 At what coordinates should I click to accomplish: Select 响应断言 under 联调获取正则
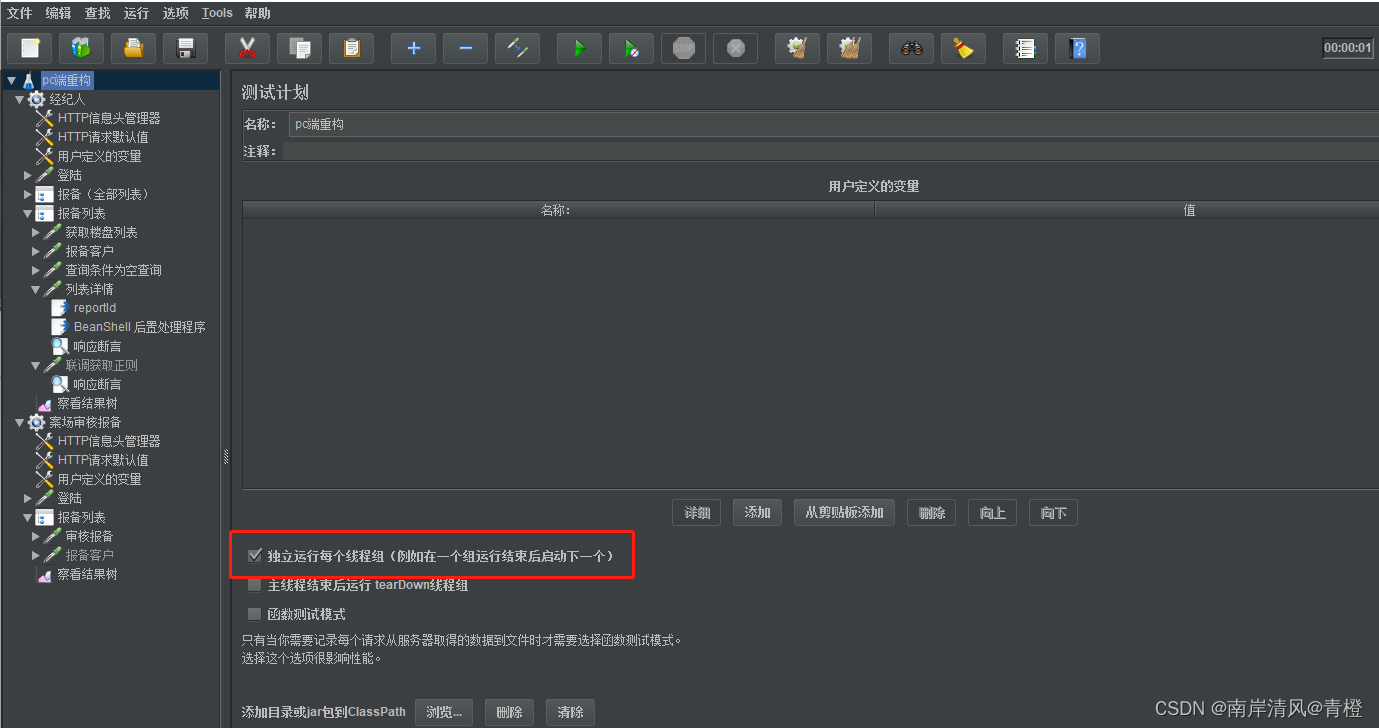(x=97, y=384)
